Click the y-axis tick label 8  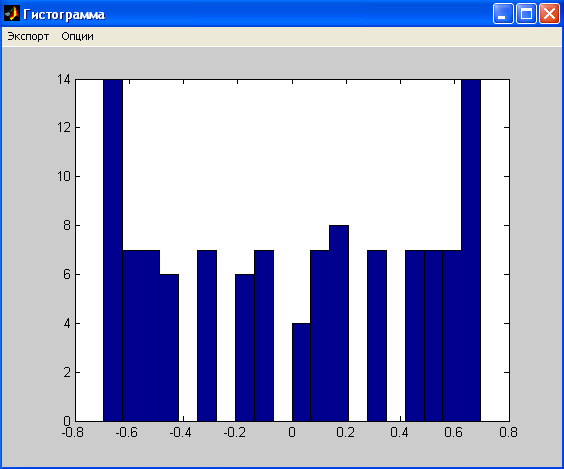67,225
